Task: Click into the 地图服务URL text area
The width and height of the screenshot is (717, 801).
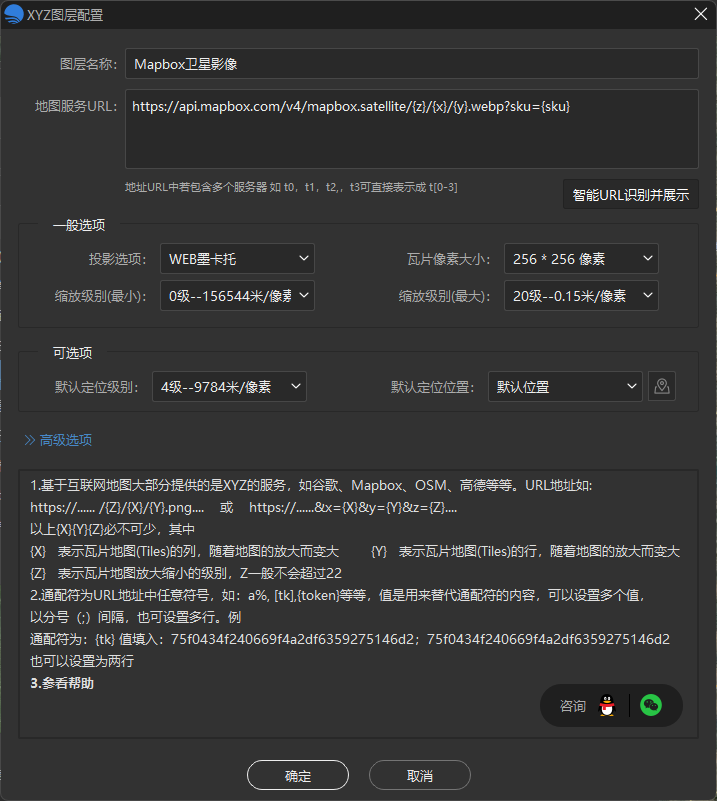Action: pos(412,129)
